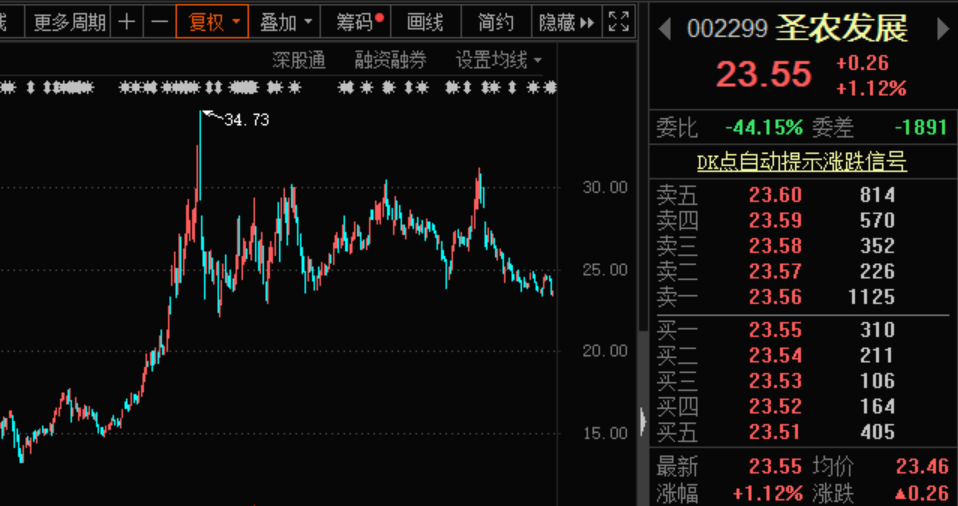The height and width of the screenshot is (506, 958).
Task: Click 卖一 volume 1125
Action: pyautogui.click(x=871, y=296)
